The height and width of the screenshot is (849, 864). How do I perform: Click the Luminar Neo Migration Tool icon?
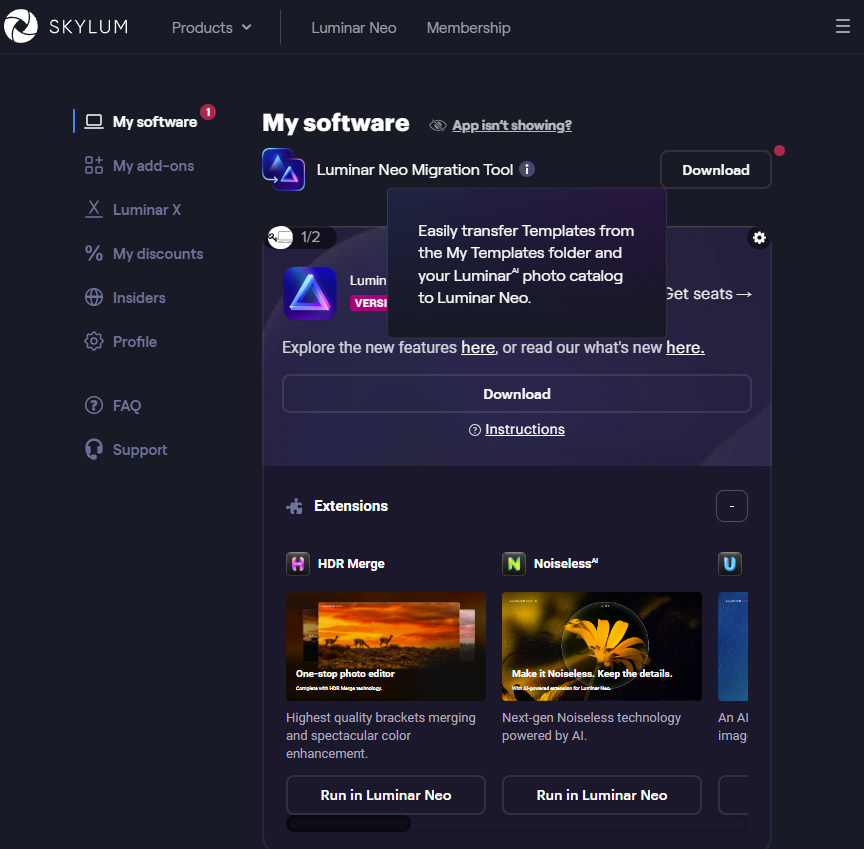point(283,169)
